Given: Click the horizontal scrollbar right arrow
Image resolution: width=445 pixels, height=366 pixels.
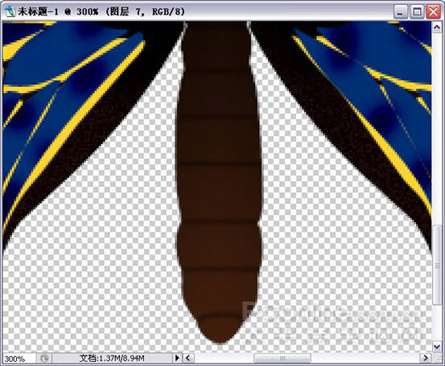Looking at the screenshot, I should tap(426, 358).
